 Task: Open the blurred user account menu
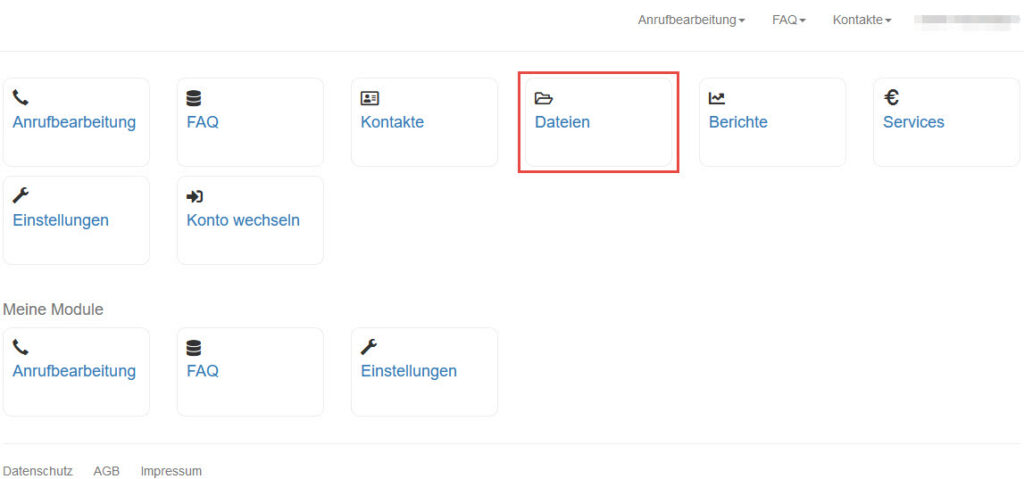967,20
